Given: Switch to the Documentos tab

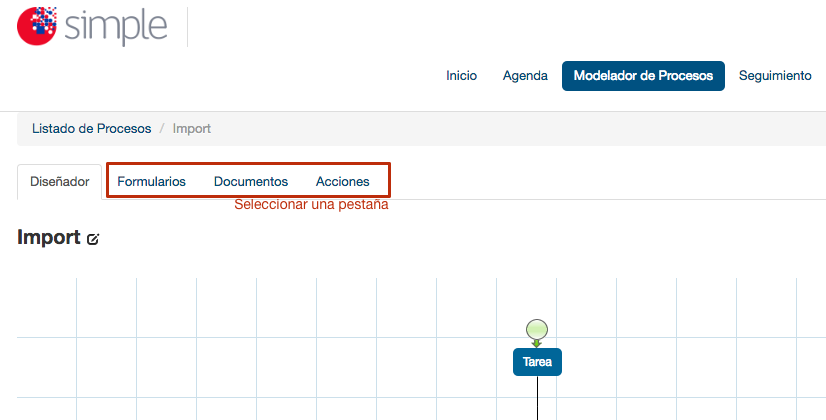Looking at the screenshot, I should pyautogui.click(x=251, y=182).
